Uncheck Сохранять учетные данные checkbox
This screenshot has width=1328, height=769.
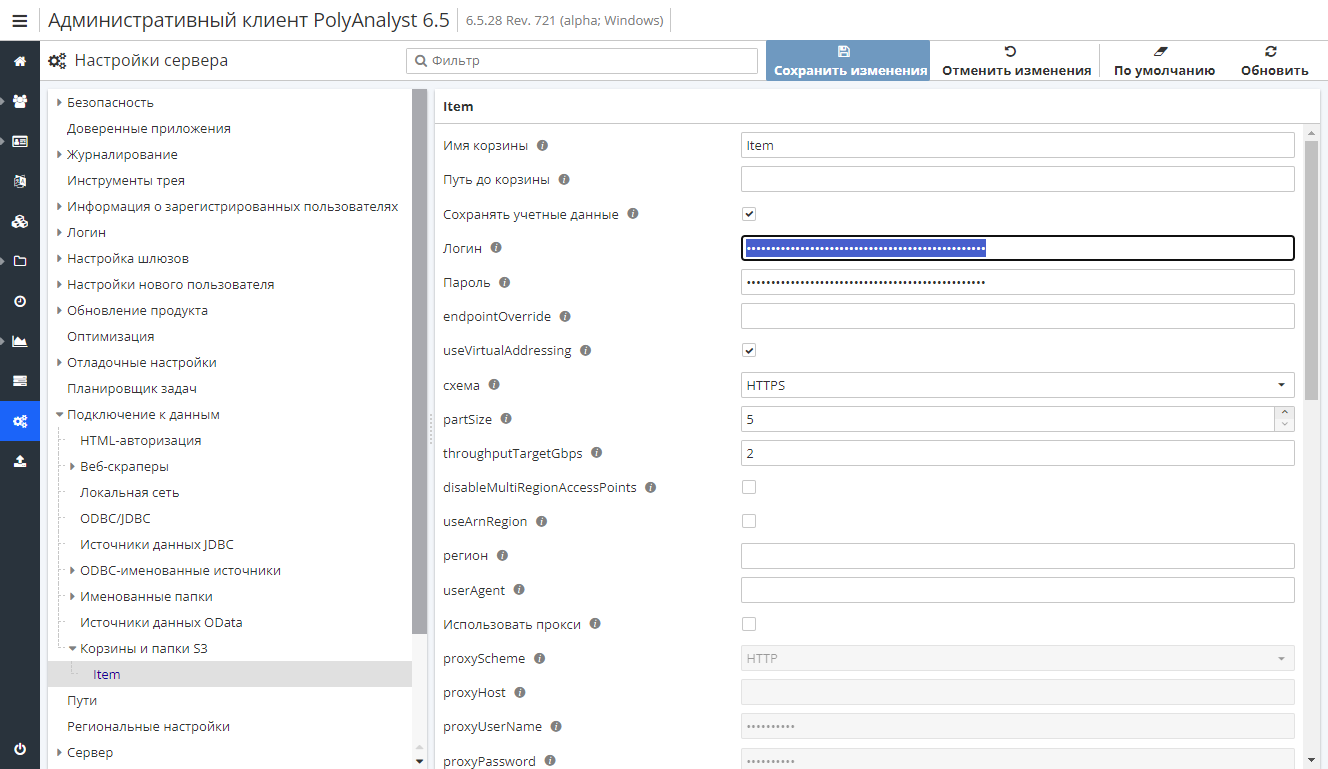tap(749, 214)
